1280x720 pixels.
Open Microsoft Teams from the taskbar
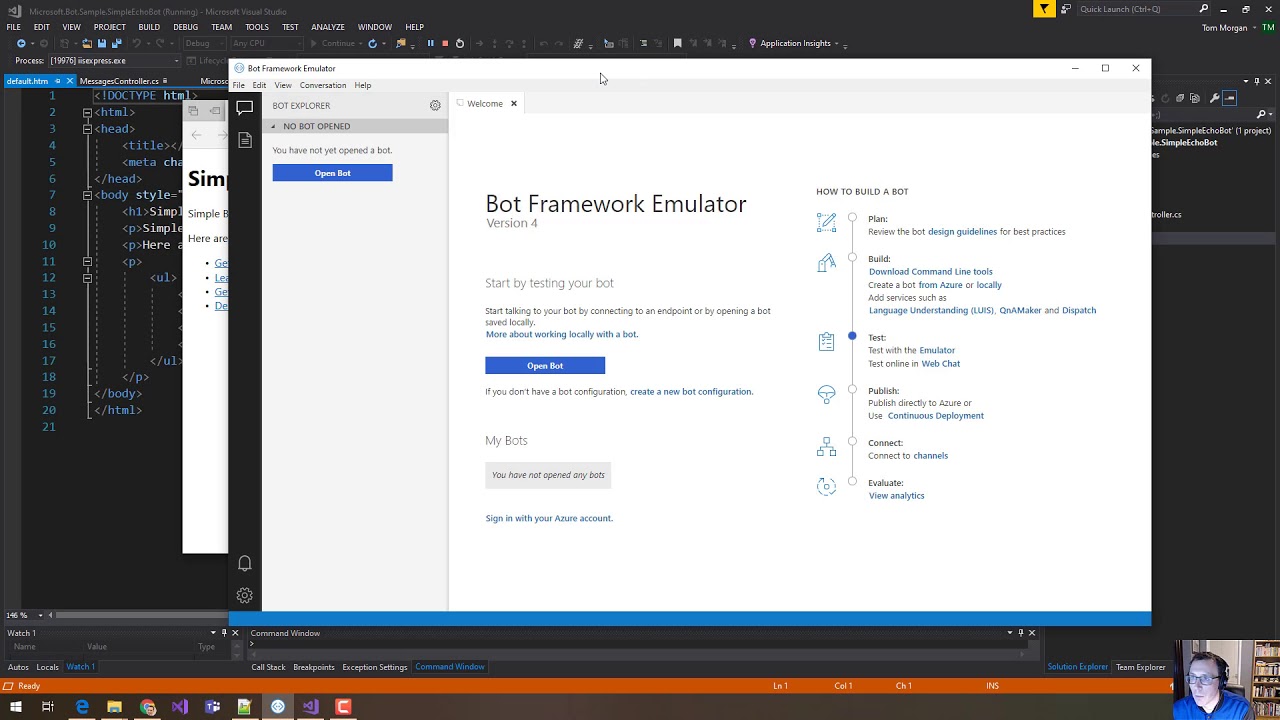[212, 707]
